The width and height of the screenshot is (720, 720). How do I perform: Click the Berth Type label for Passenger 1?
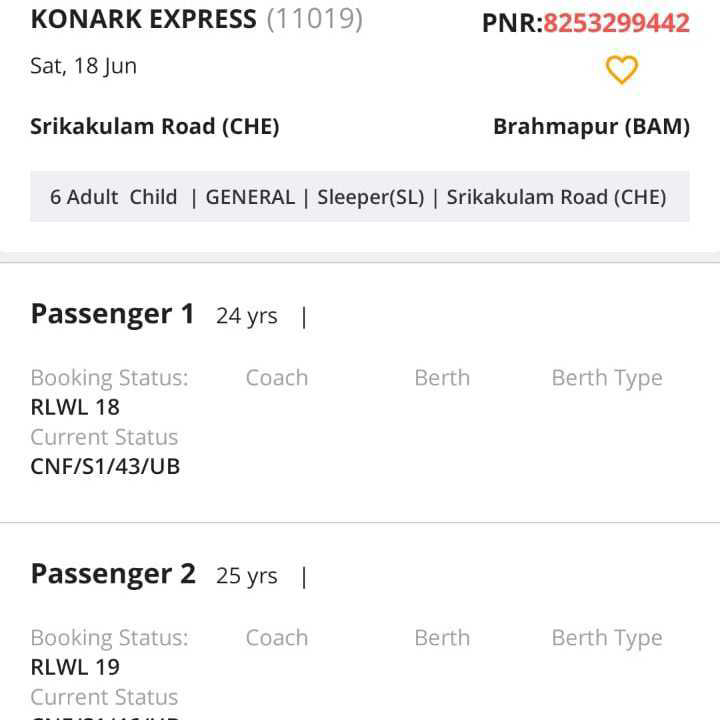[x=606, y=378]
